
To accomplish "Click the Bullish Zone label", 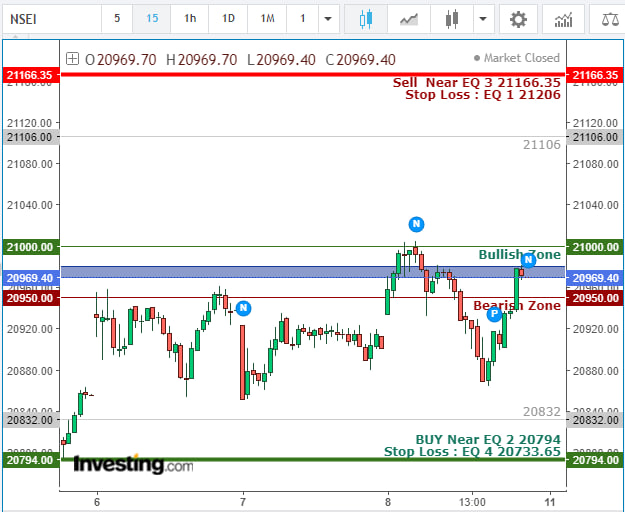I will [x=520, y=254].
